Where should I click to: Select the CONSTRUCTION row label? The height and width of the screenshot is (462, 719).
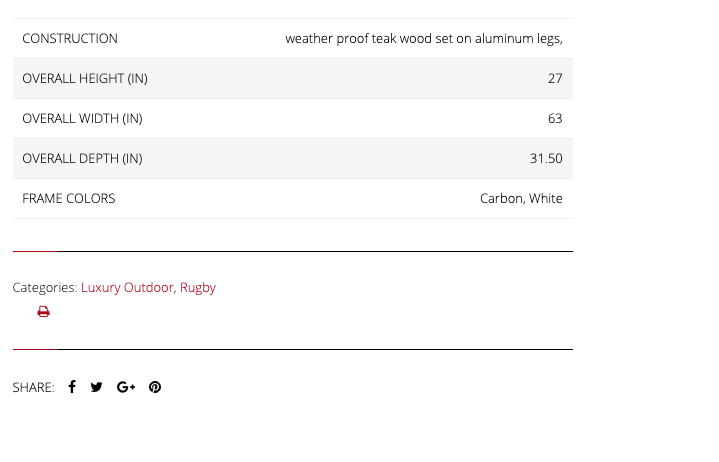pyautogui.click(x=70, y=38)
